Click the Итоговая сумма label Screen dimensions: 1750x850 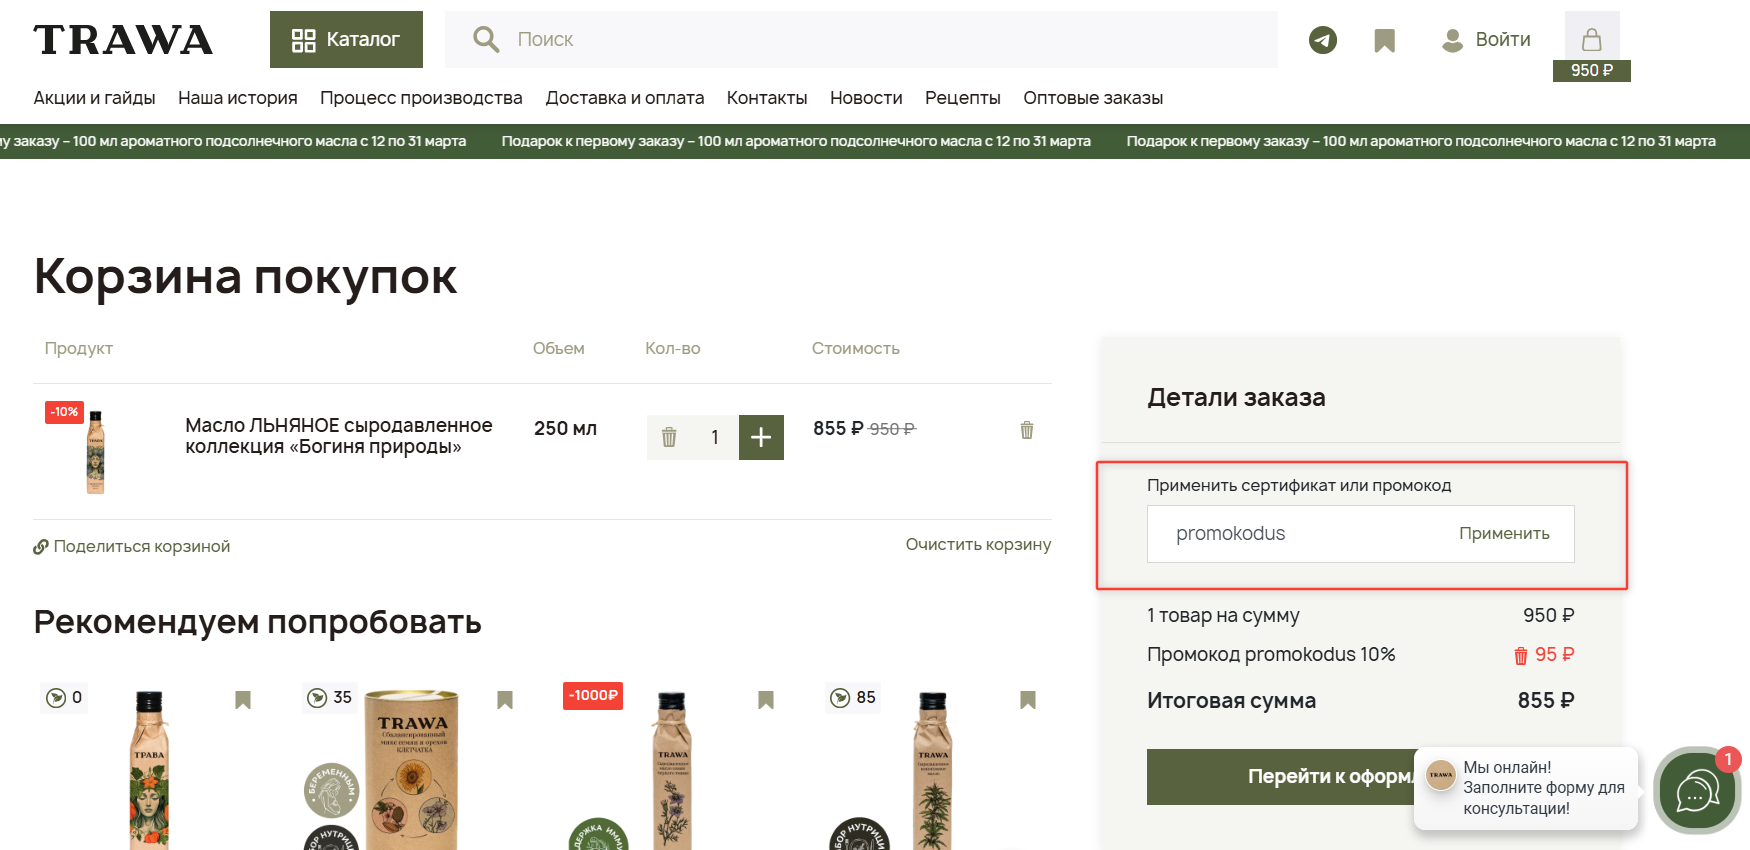[1231, 701]
